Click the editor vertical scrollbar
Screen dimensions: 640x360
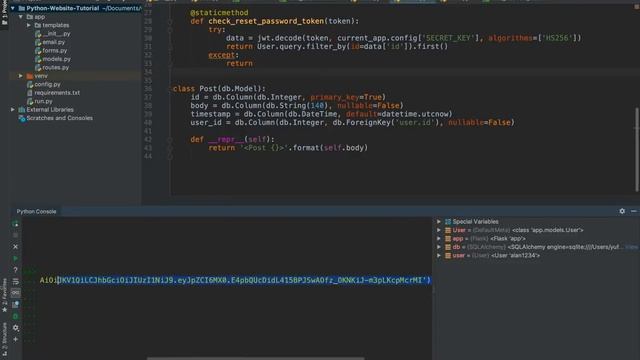(637, 149)
